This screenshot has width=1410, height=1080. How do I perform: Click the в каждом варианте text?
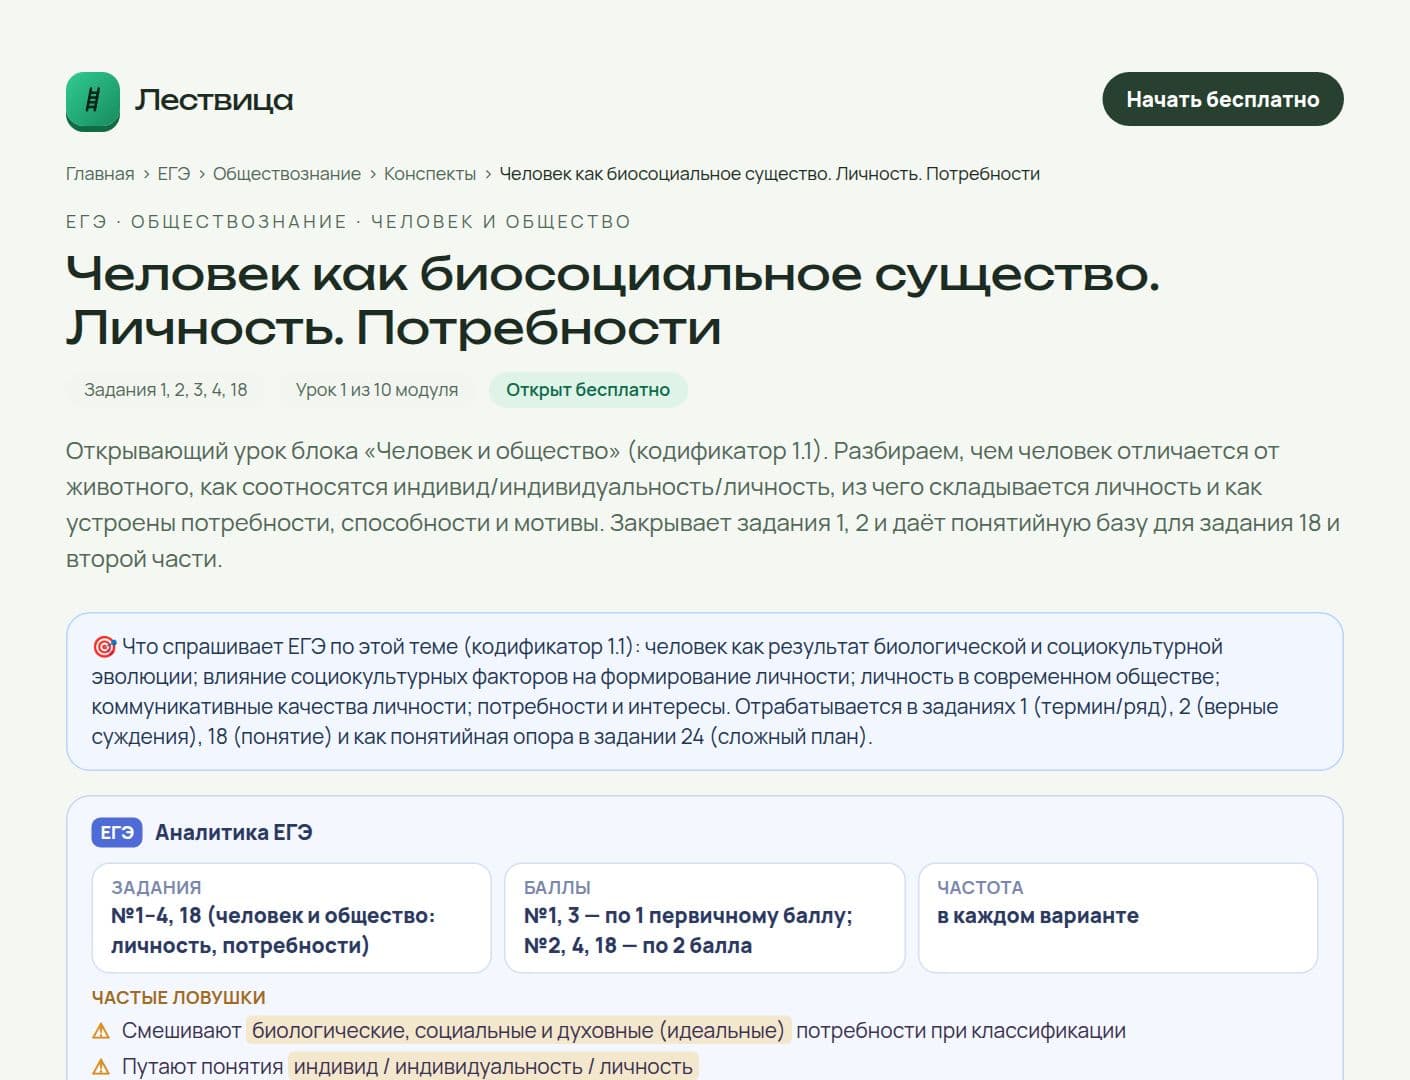[1038, 916]
